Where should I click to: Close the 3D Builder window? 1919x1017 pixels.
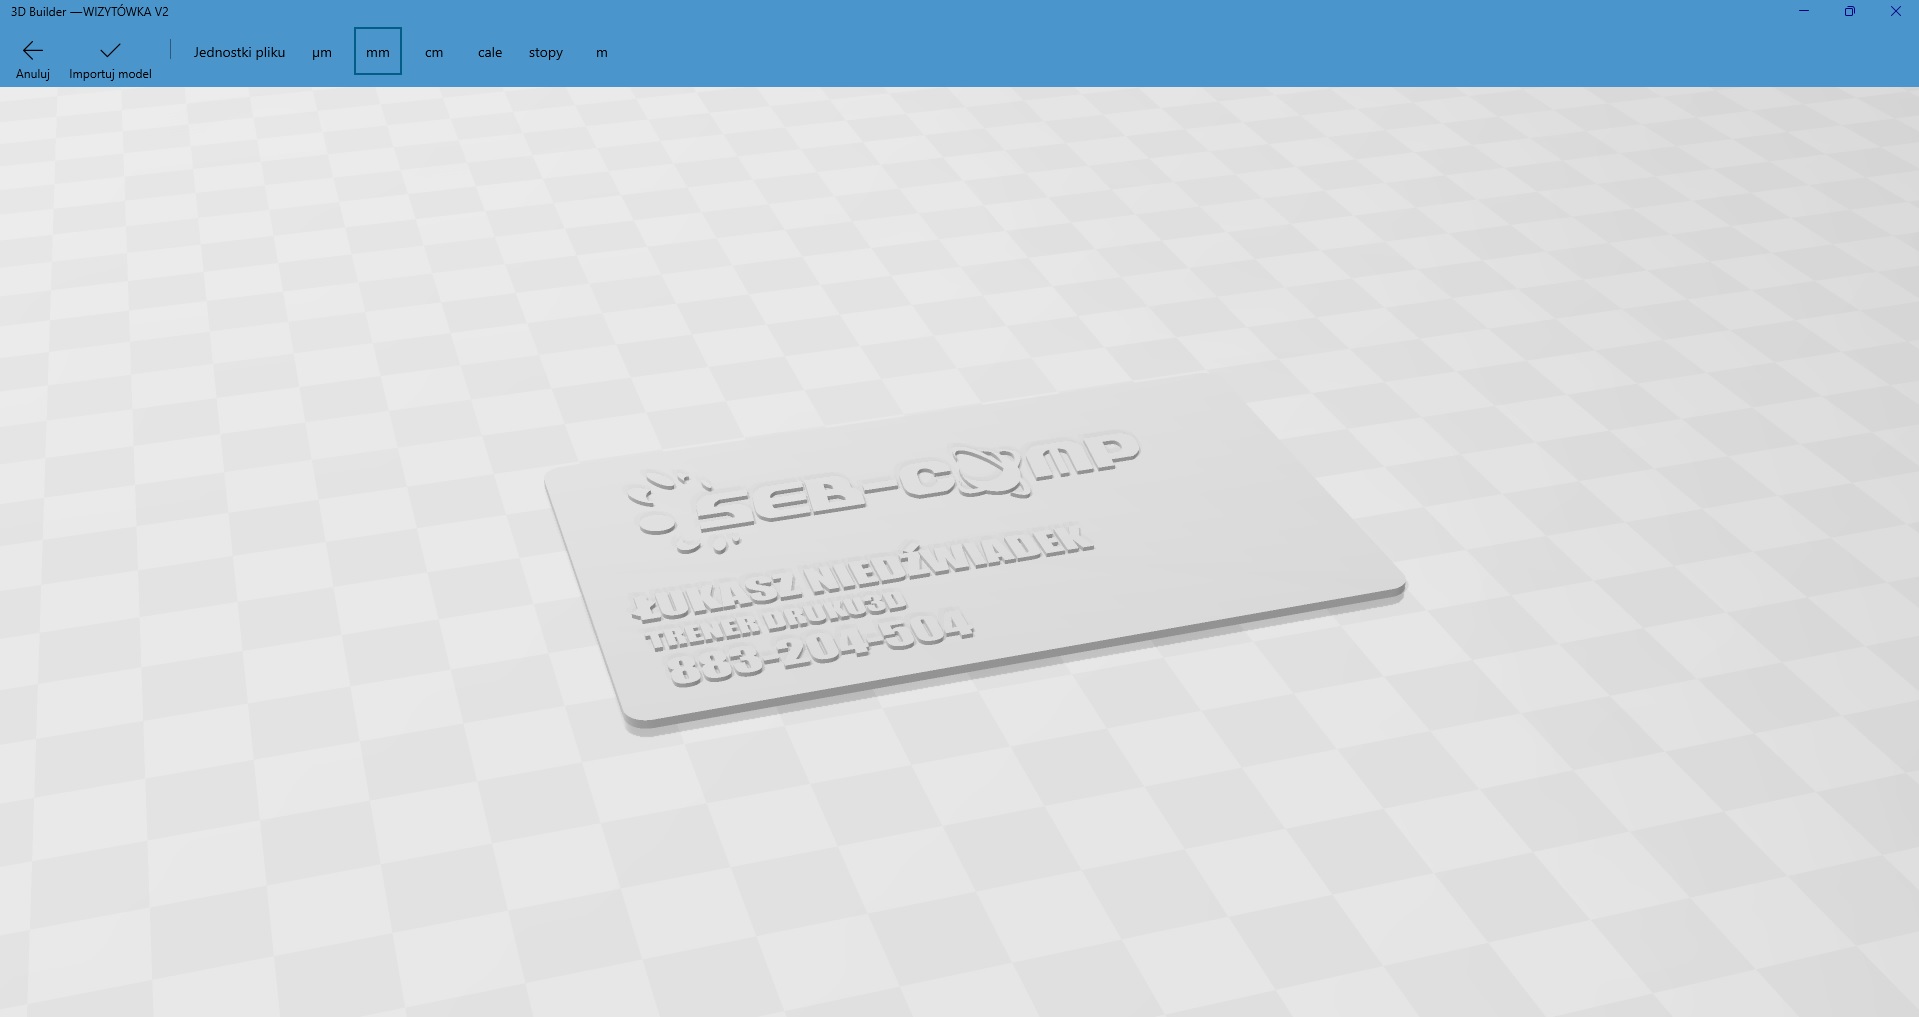point(1896,12)
